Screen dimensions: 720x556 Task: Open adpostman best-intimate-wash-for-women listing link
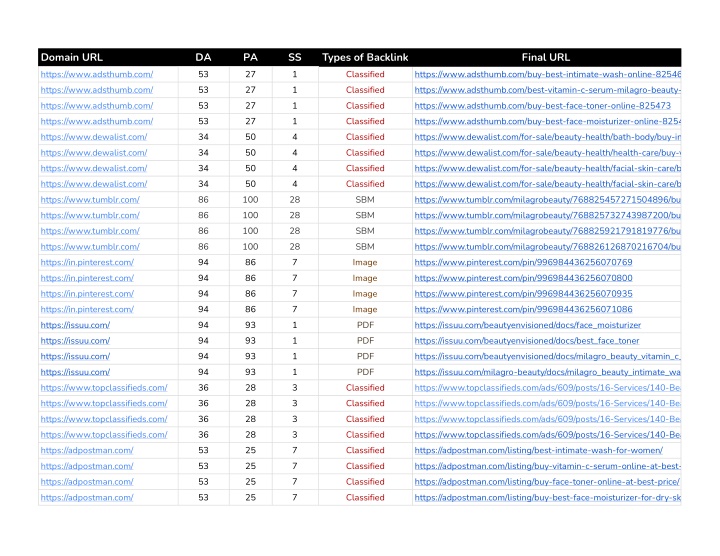coord(538,450)
